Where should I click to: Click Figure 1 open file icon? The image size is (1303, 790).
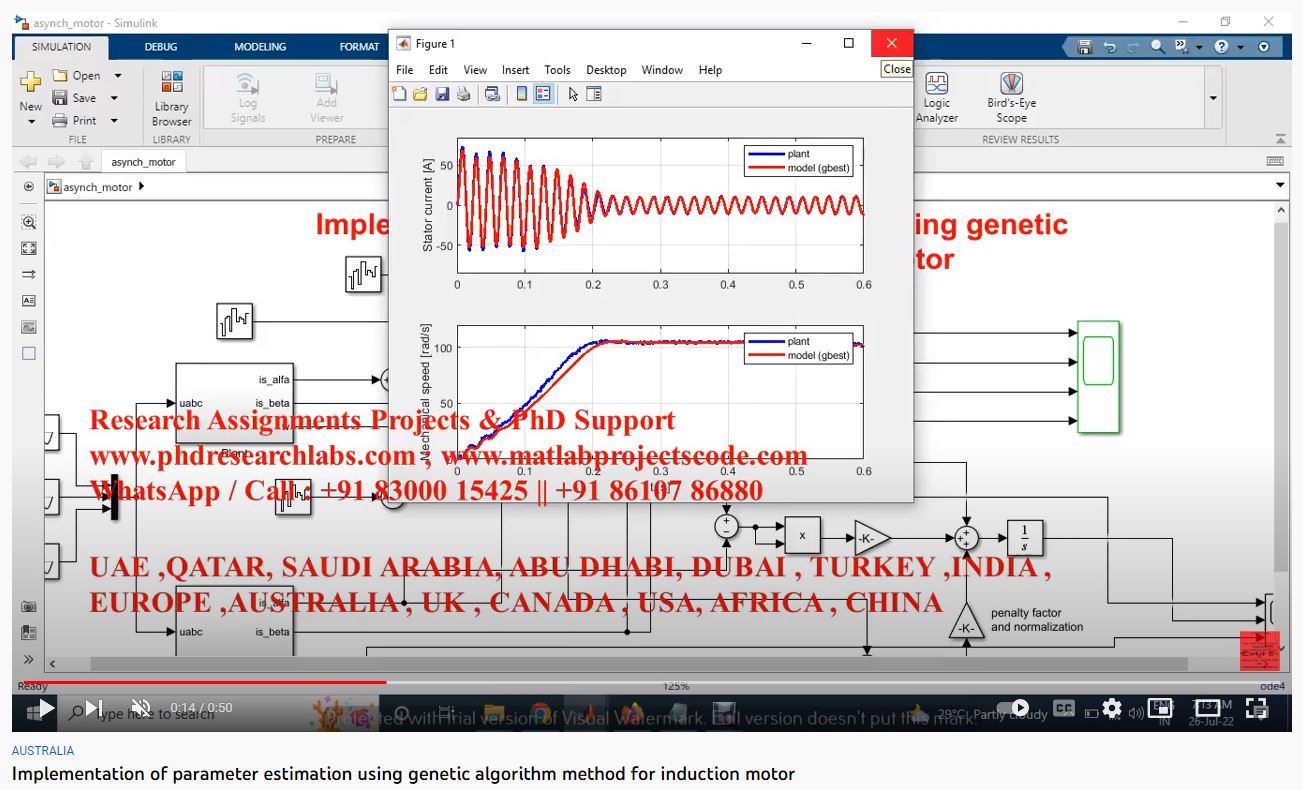point(420,94)
